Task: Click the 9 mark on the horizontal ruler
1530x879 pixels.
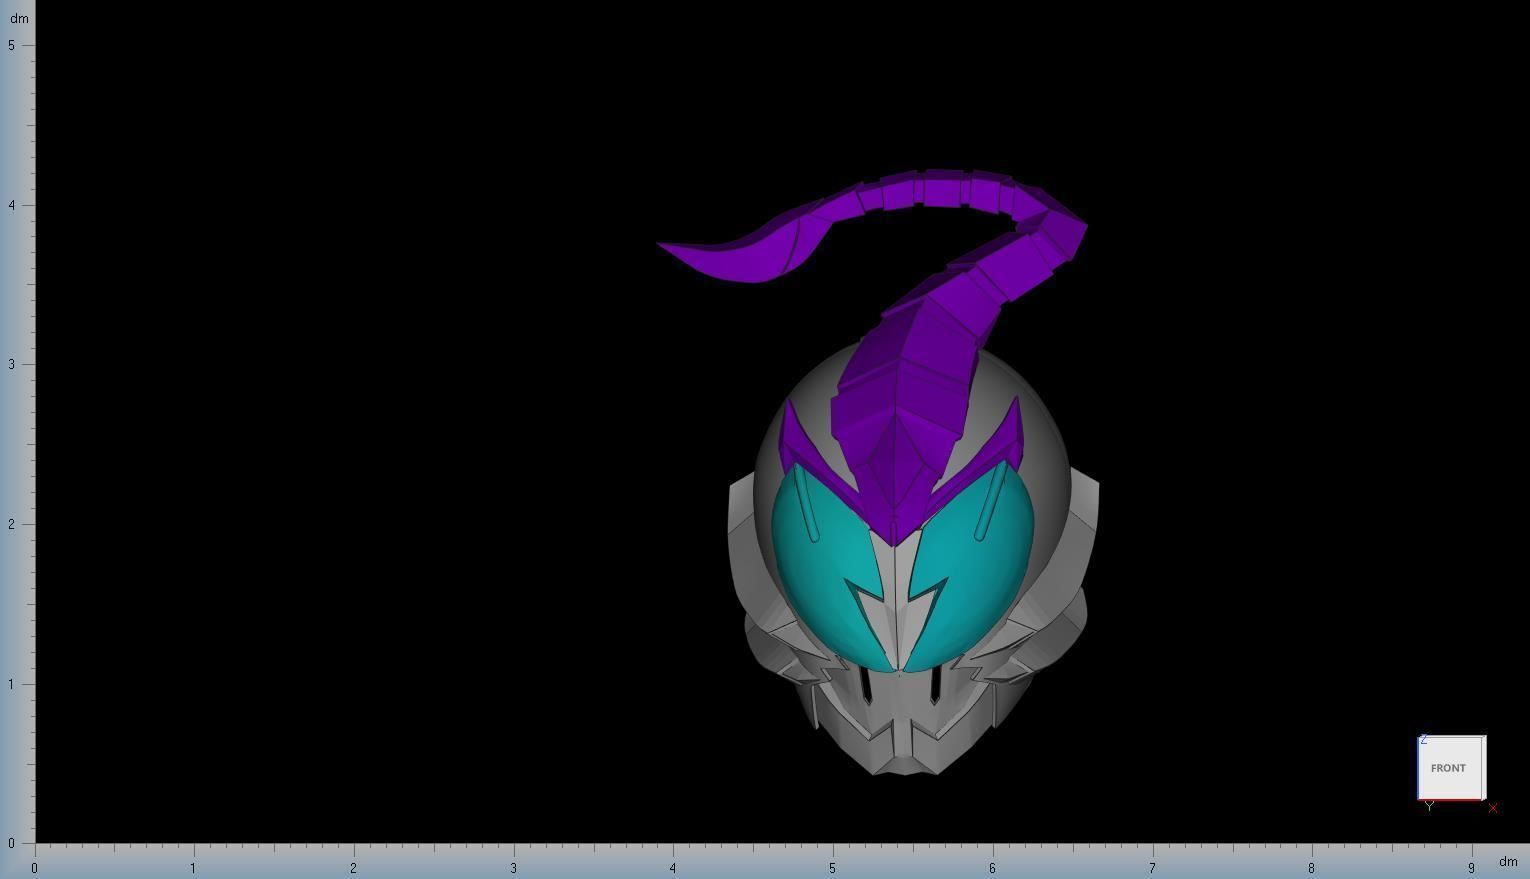Action: [x=1471, y=868]
